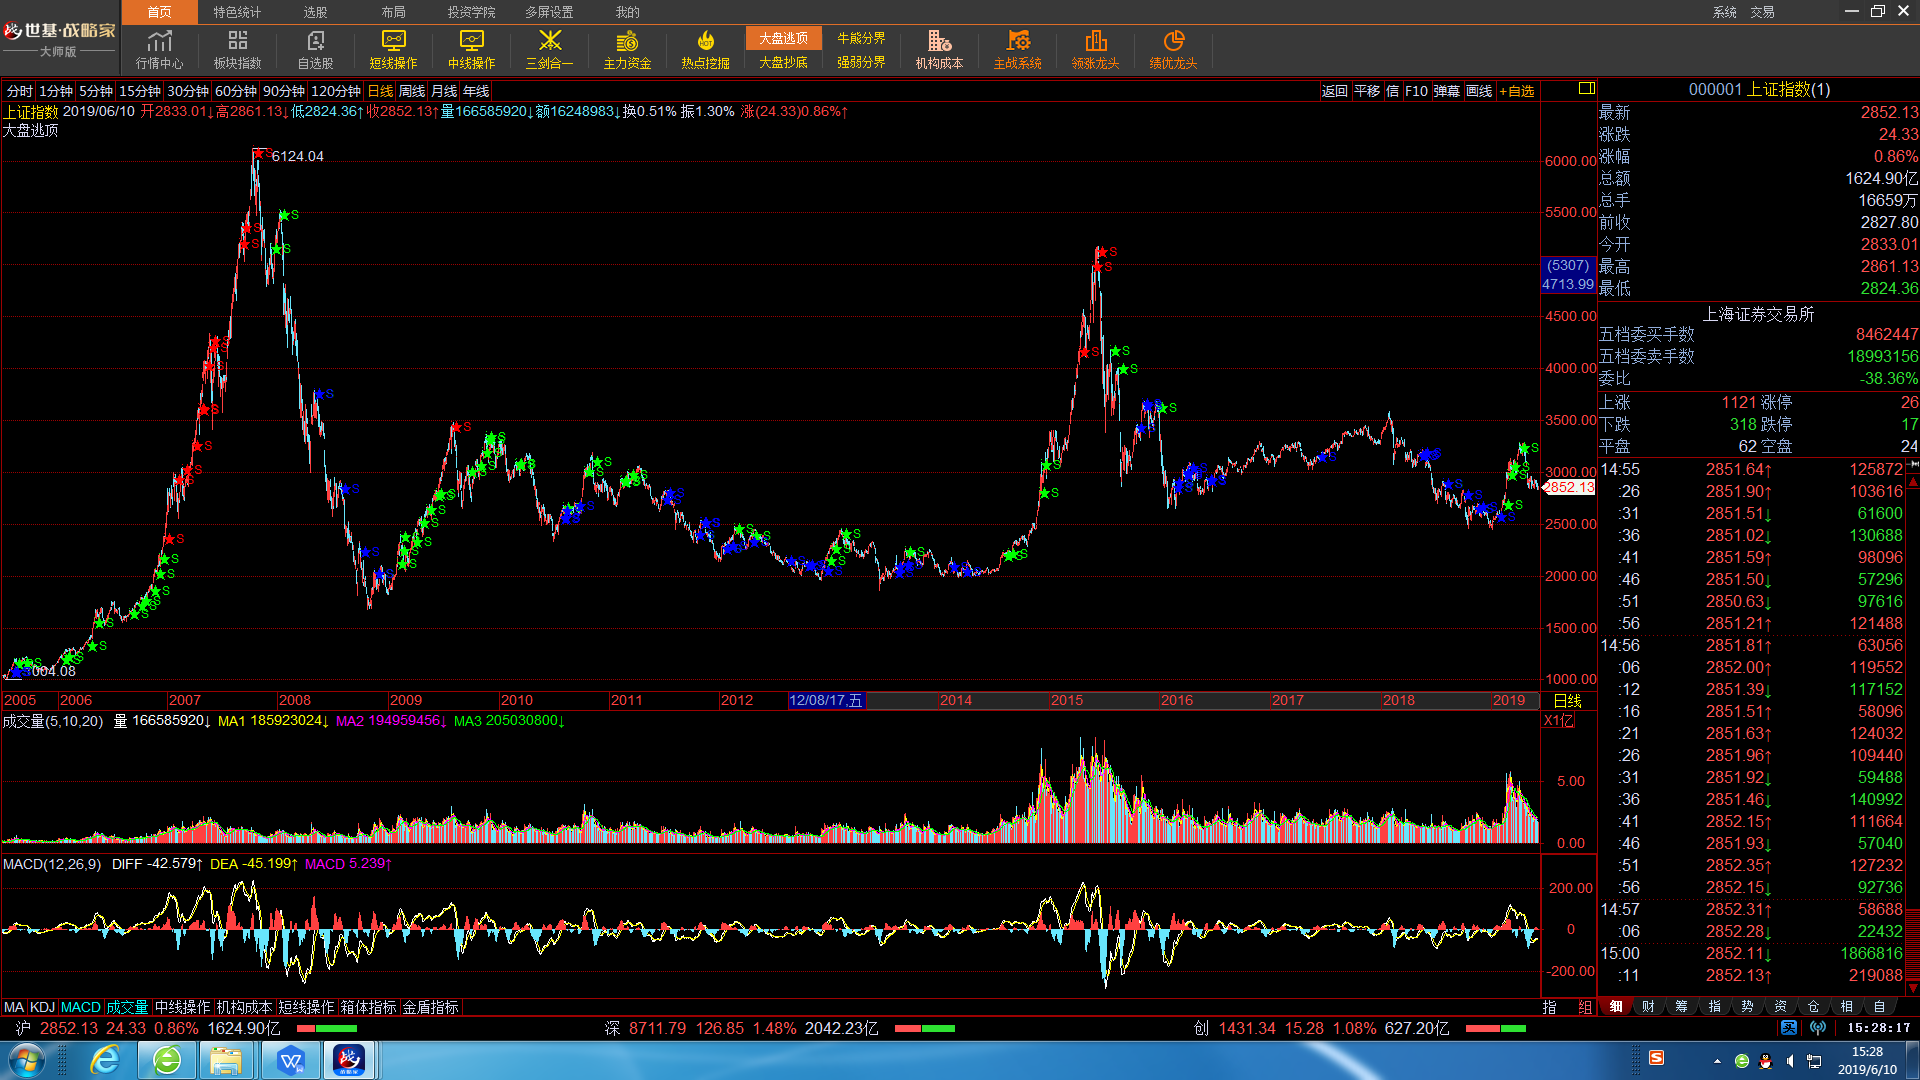This screenshot has width=1920, height=1080.
Task: Click X1亿 volume unit selector
Action: pyautogui.click(x=1559, y=721)
